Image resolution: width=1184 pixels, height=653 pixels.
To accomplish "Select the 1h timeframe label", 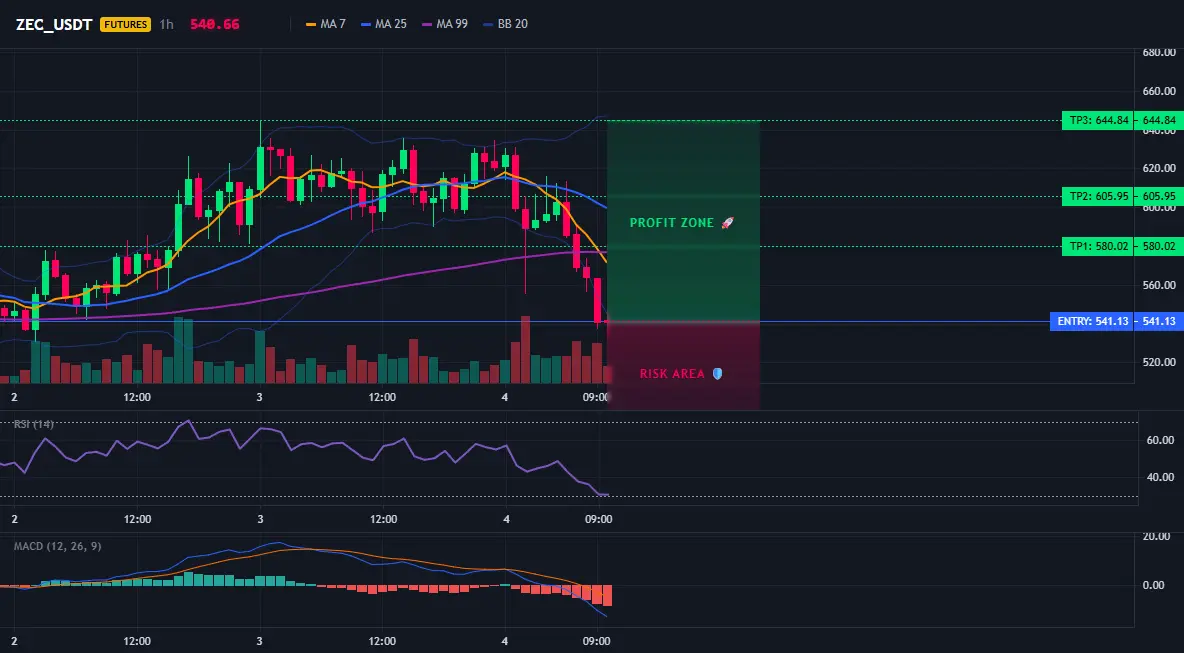I will [166, 24].
